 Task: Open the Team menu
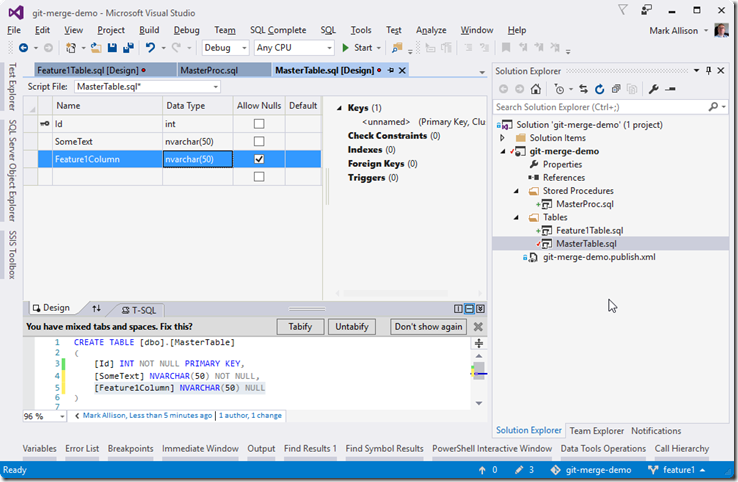[x=225, y=30]
